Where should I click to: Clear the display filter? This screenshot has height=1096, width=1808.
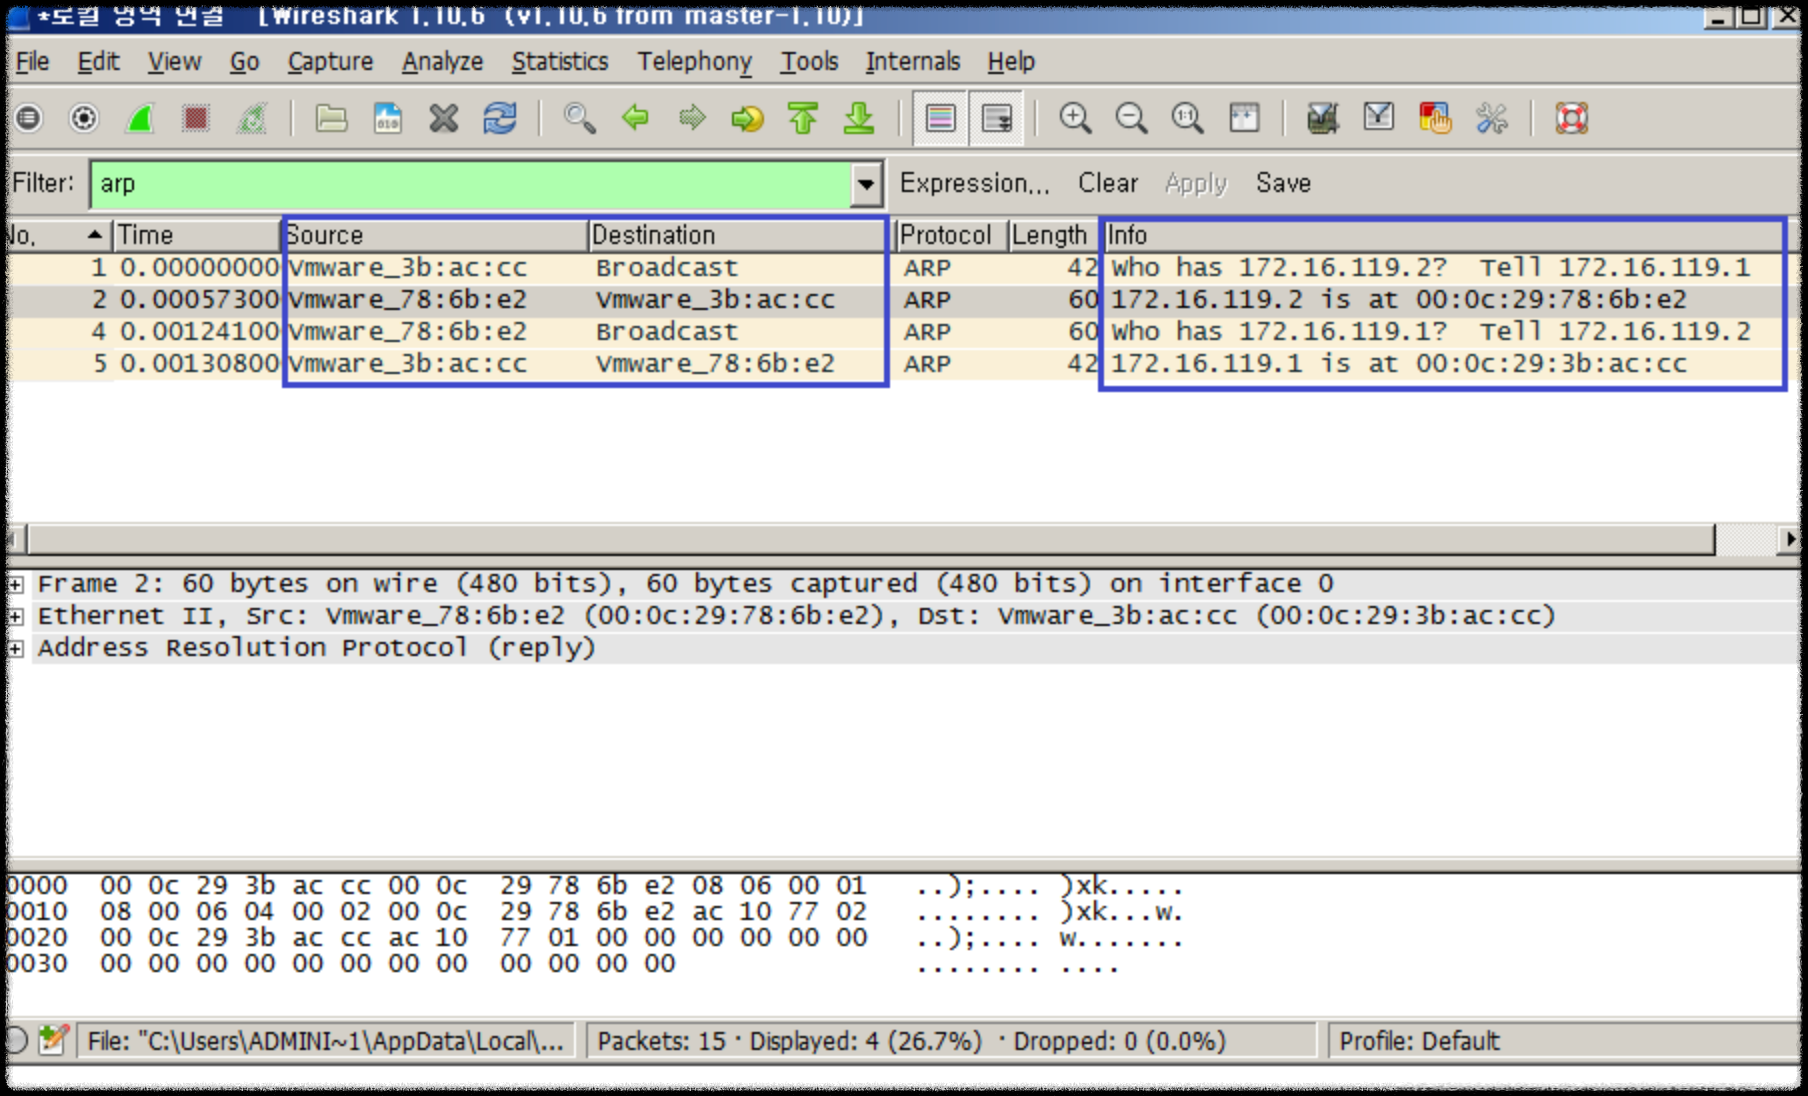coord(1107,184)
